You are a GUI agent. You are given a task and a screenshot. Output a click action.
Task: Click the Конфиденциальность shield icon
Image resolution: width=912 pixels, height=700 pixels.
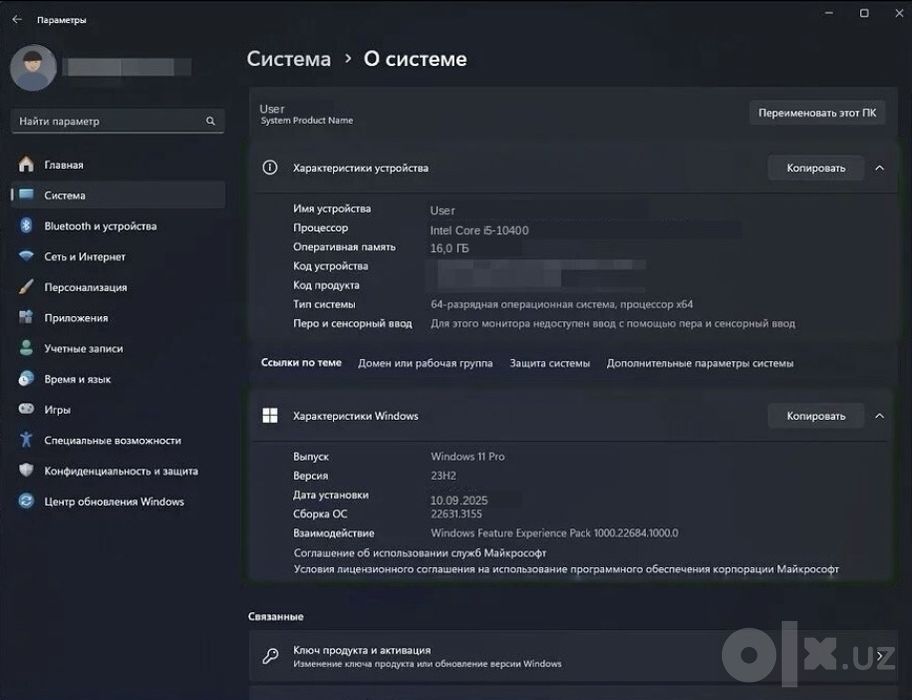[26, 470]
